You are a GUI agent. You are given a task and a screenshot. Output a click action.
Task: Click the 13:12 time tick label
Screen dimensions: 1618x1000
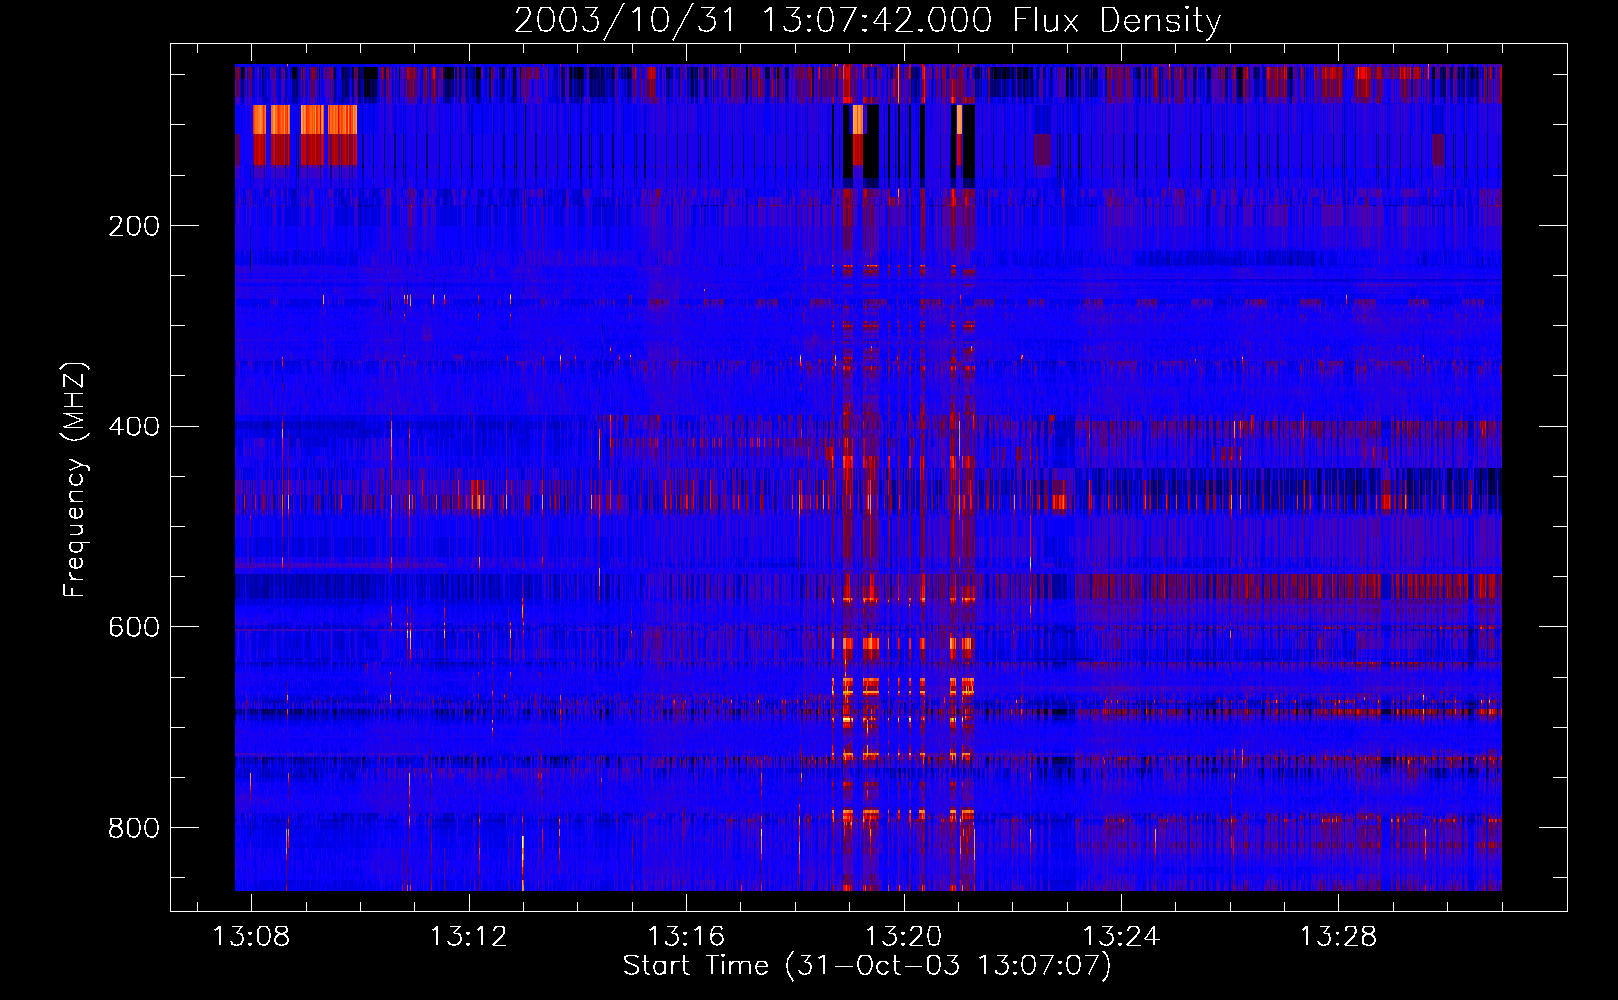(468, 936)
